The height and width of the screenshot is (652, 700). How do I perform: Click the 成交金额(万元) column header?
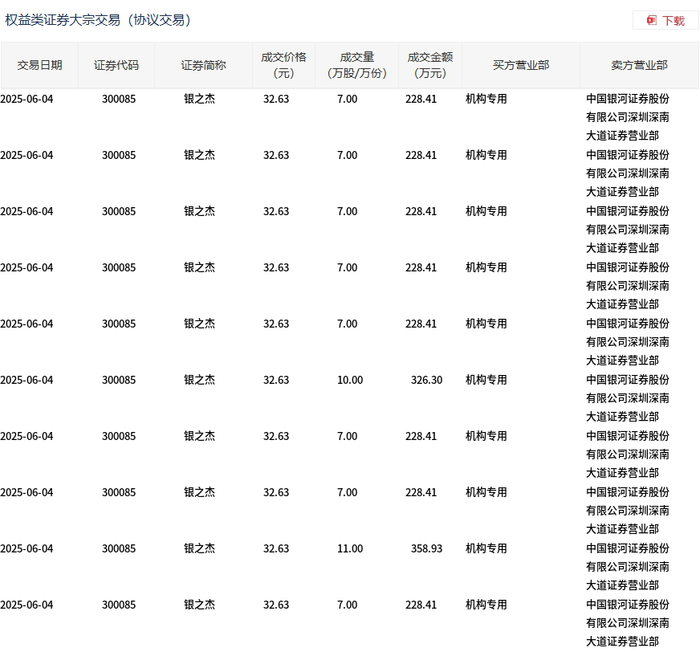pos(430,65)
